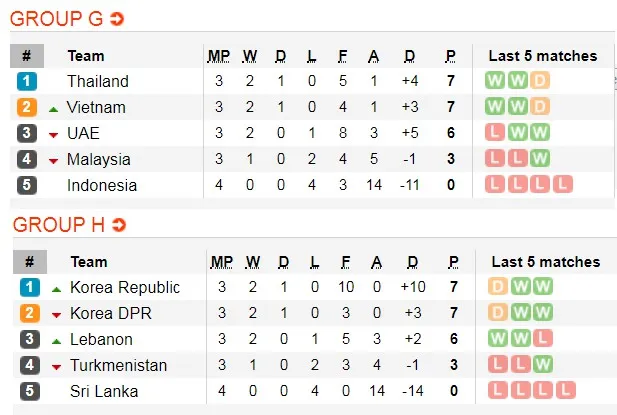Open the Korea Republic team link
The image size is (617, 415).
click(125, 287)
